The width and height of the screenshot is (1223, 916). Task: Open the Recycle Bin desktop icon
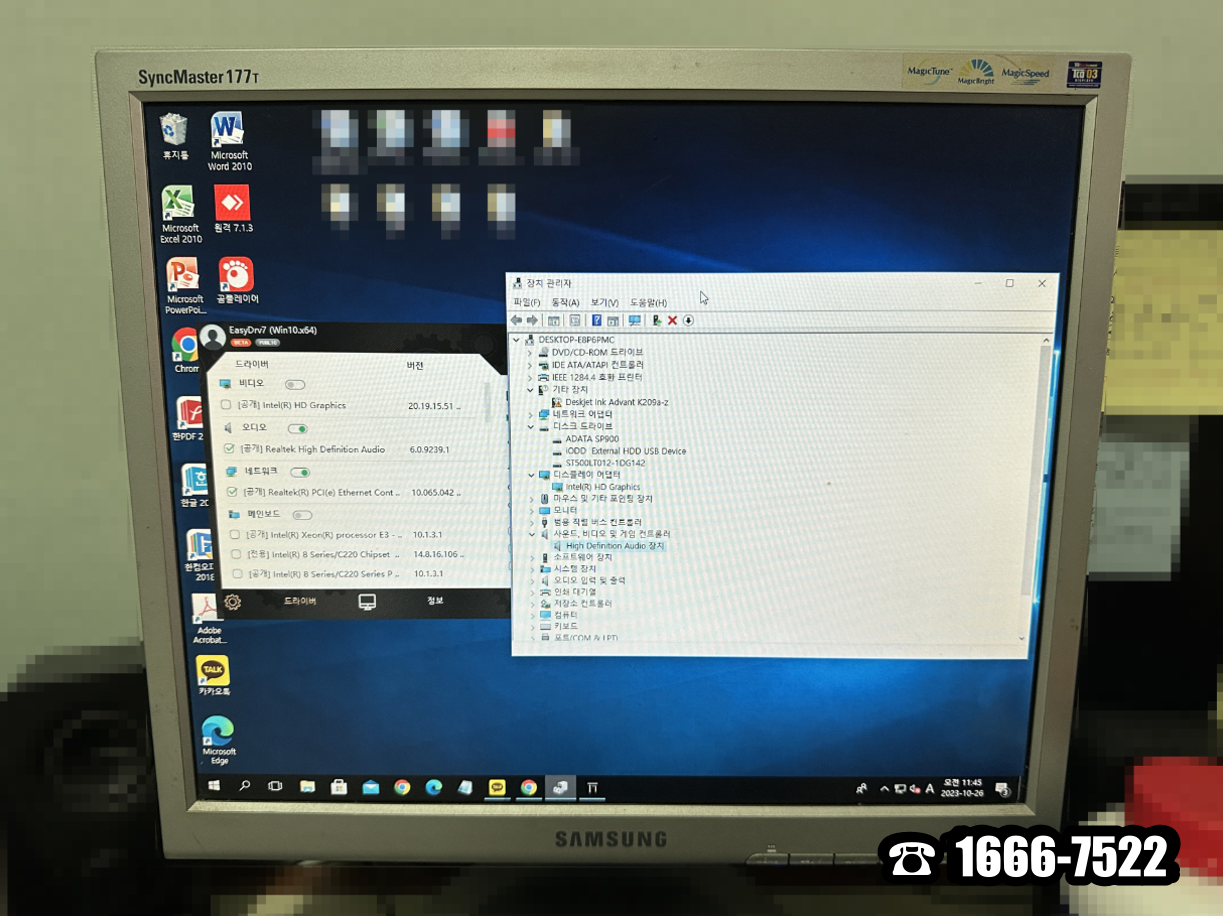tap(175, 136)
